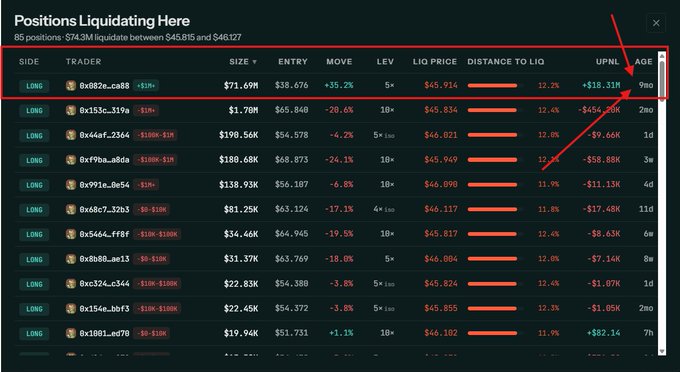680x372 pixels.
Task: Click the -$0-$10K badge on 0x68c7…32b3
Action: click(x=151, y=209)
